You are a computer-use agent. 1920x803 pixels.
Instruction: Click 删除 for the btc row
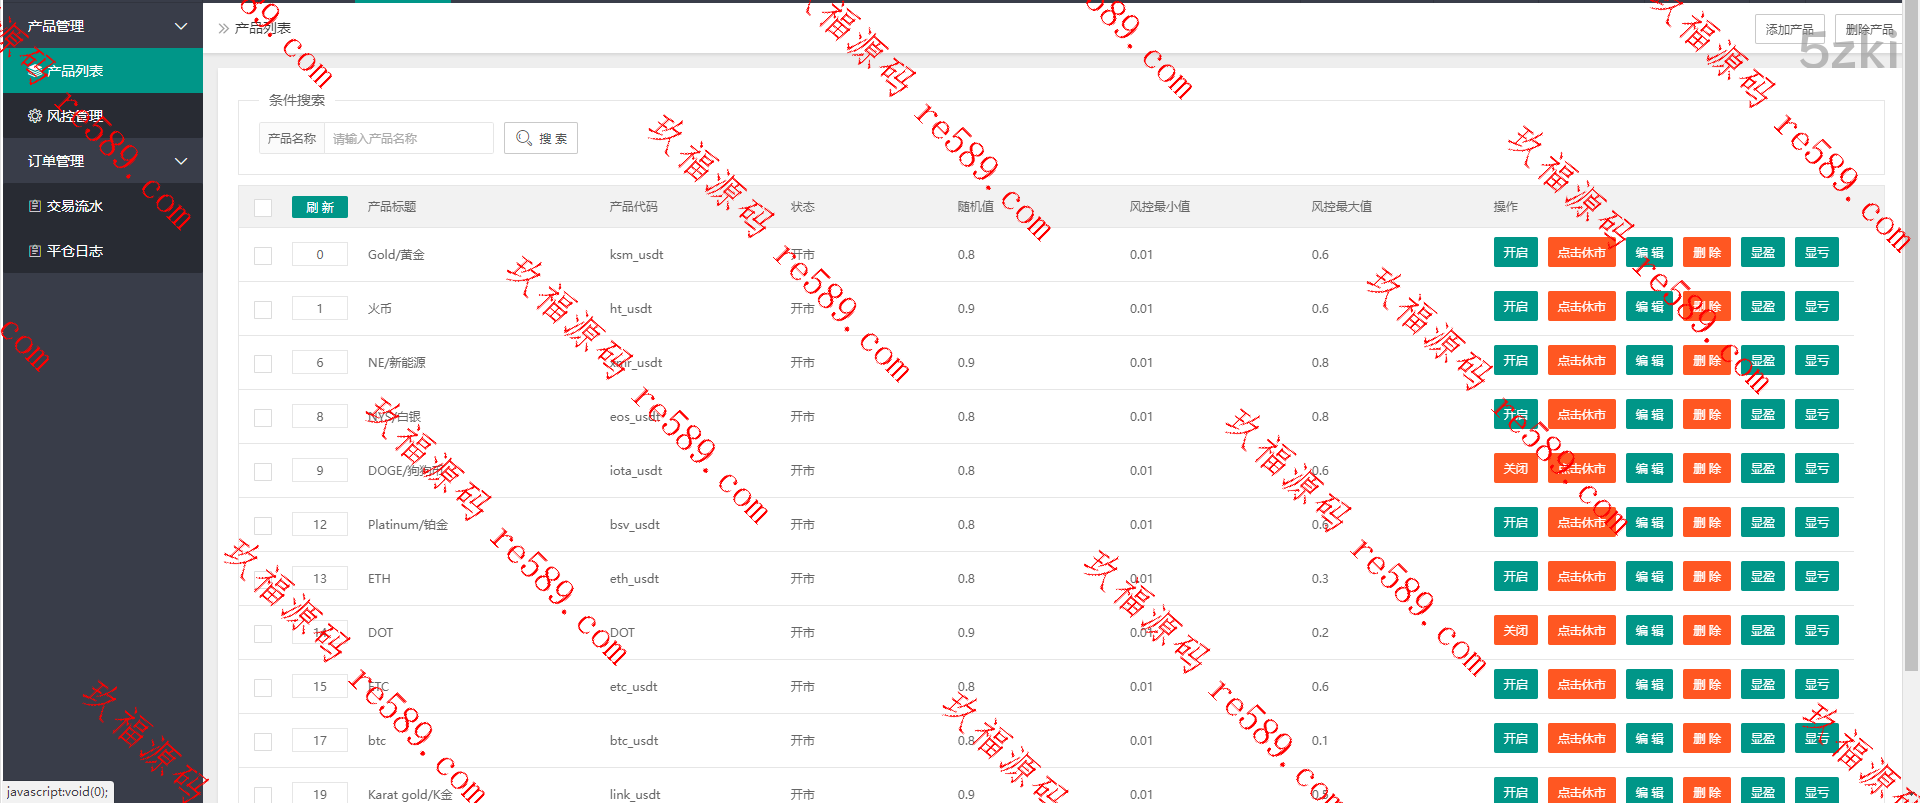click(1706, 739)
